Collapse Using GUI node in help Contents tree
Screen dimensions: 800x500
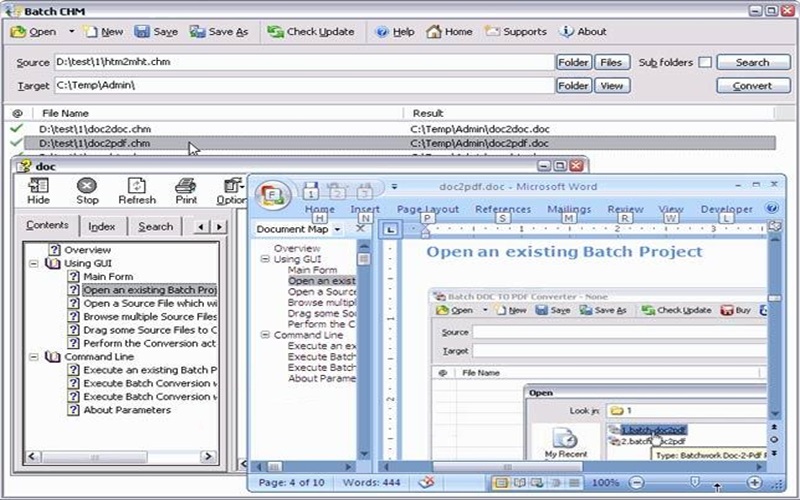point(34,264)
